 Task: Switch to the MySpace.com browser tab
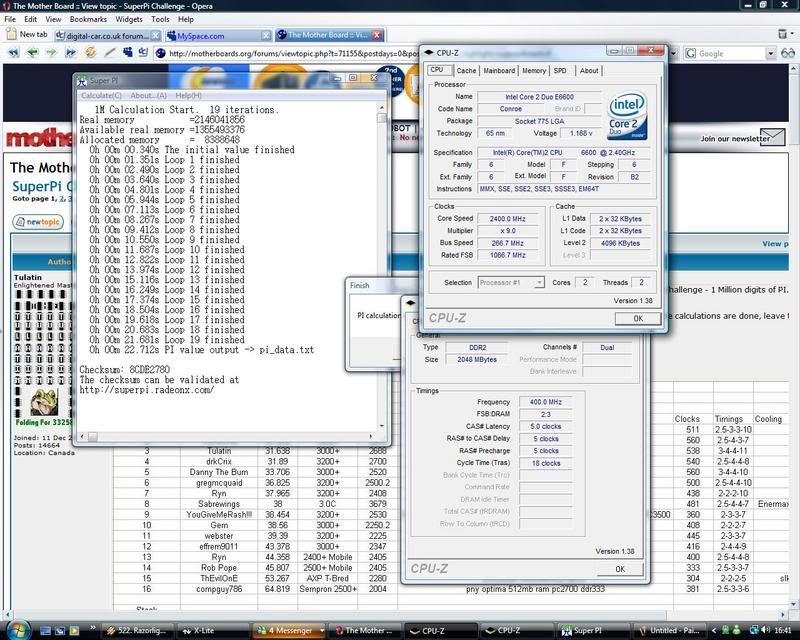(x=218, y=35)
